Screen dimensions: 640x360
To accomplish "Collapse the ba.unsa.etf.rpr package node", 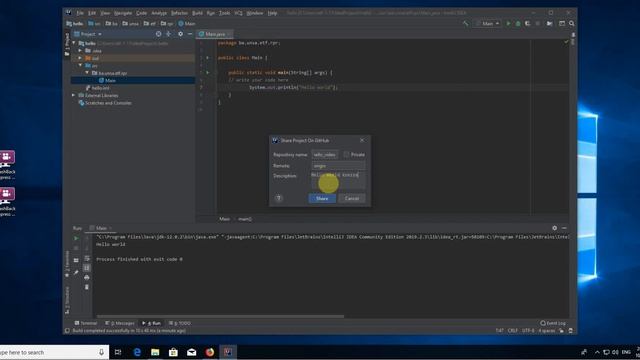I will (87, 73).
